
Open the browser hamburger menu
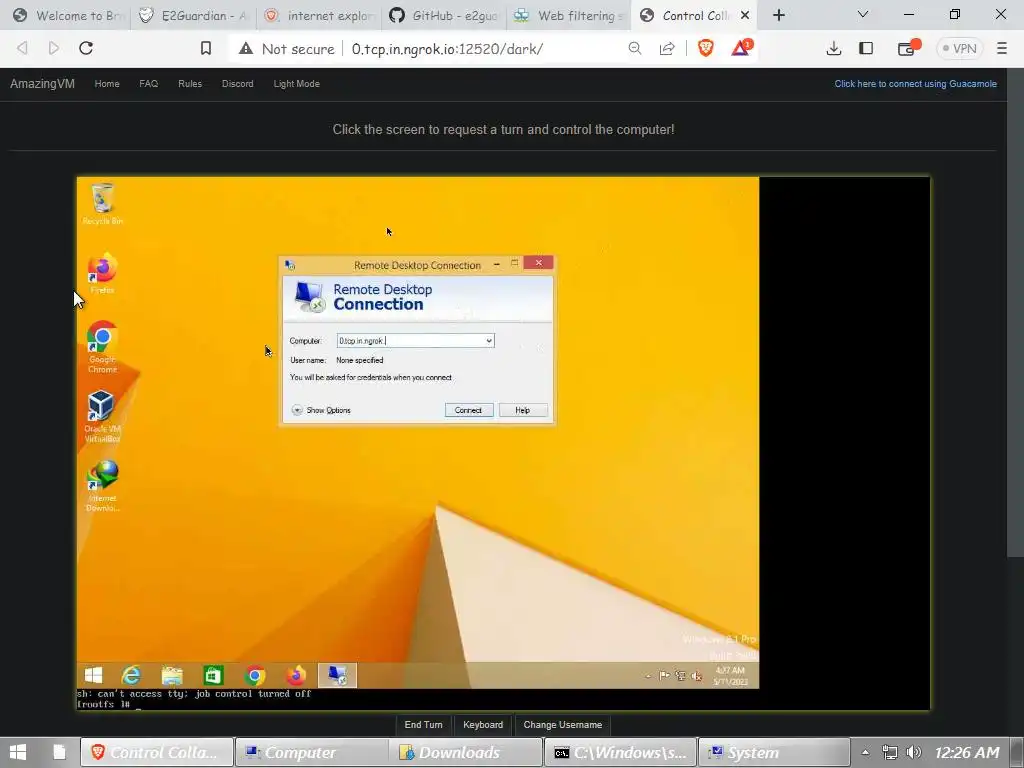pyautogui.click(x=1002, y=48)
